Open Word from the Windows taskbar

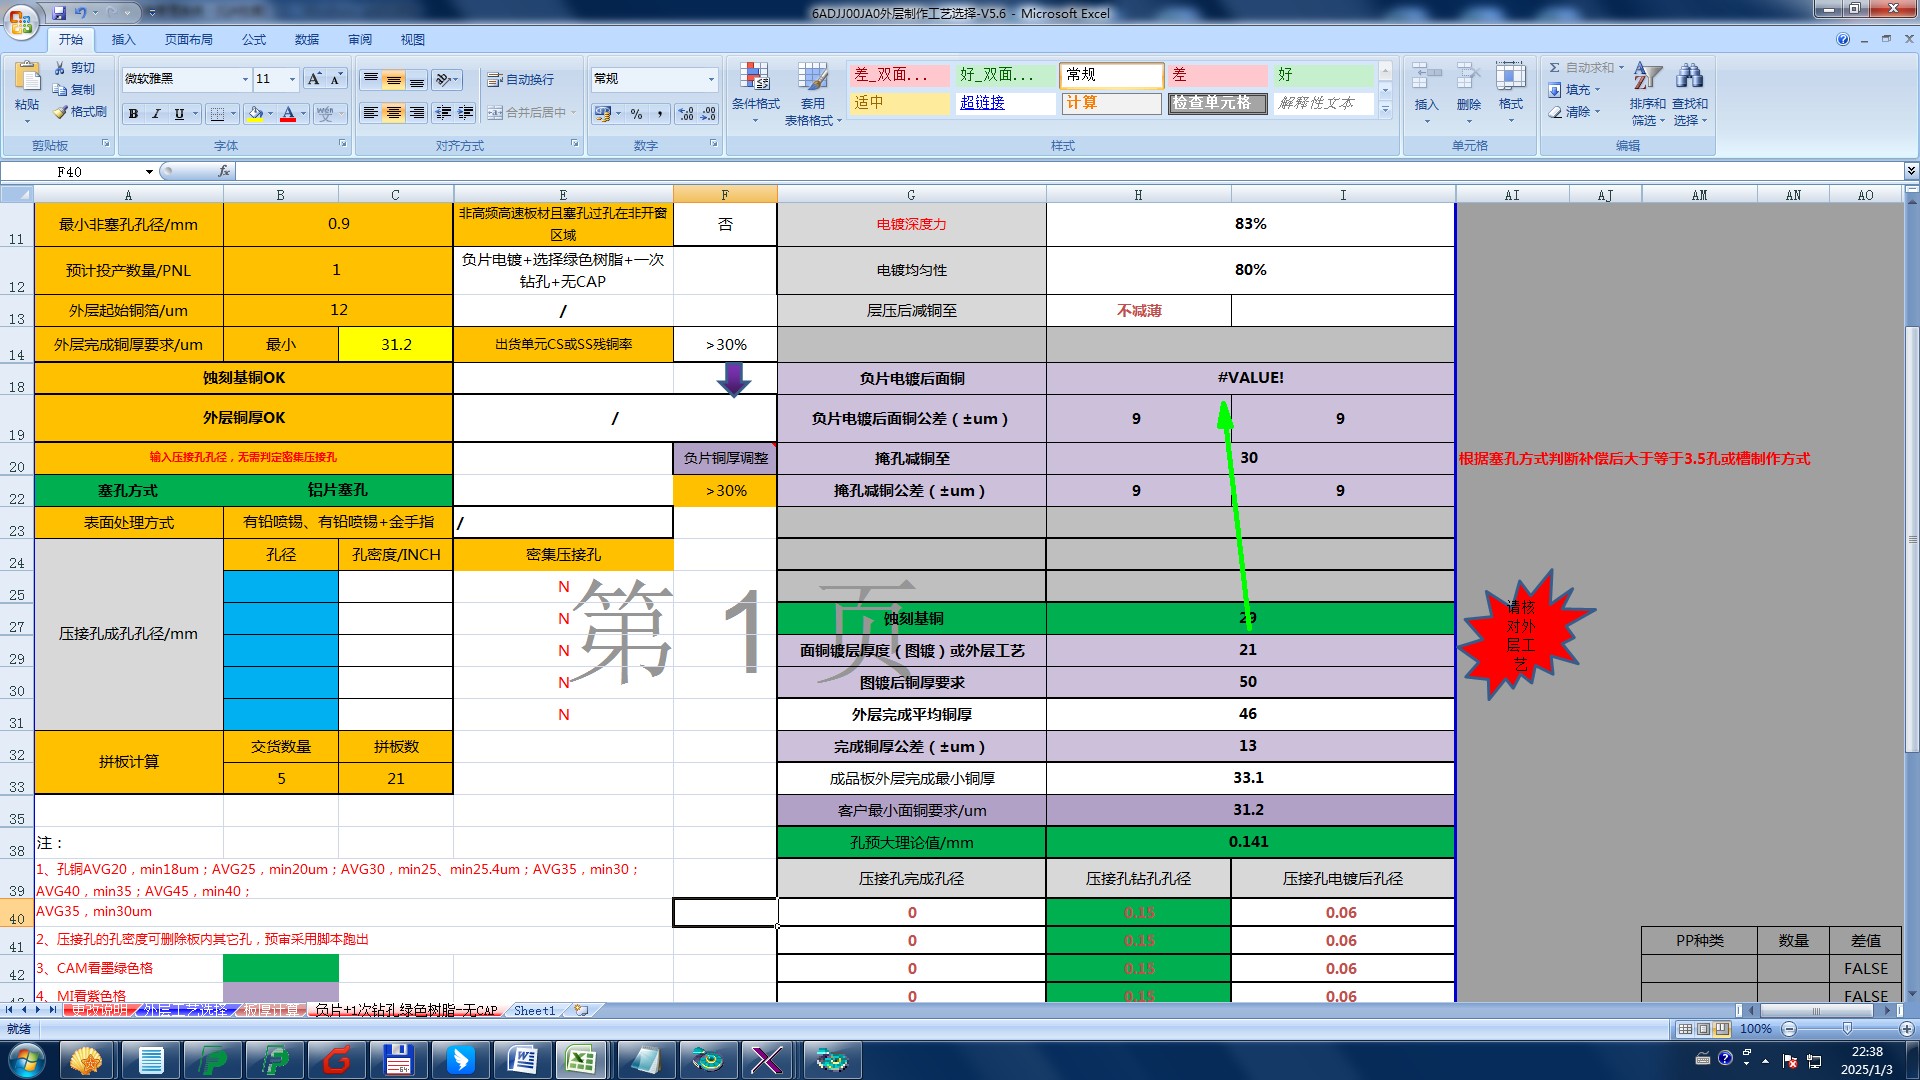click(x=523, y=1060)
